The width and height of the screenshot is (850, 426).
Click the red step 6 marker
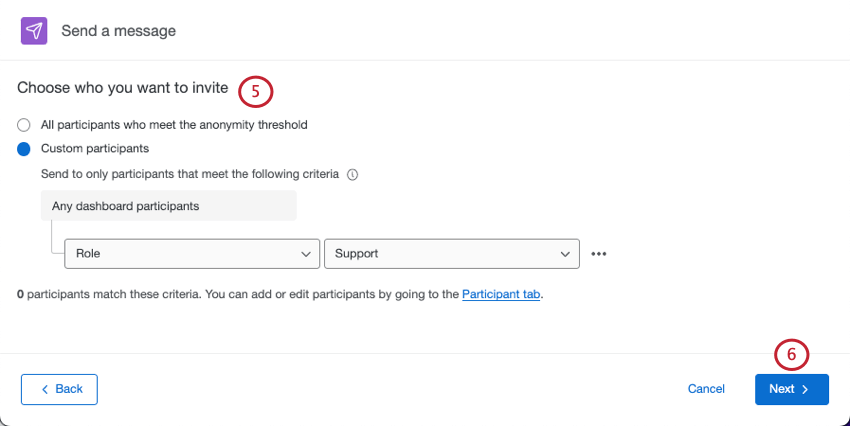click(791, 354)
